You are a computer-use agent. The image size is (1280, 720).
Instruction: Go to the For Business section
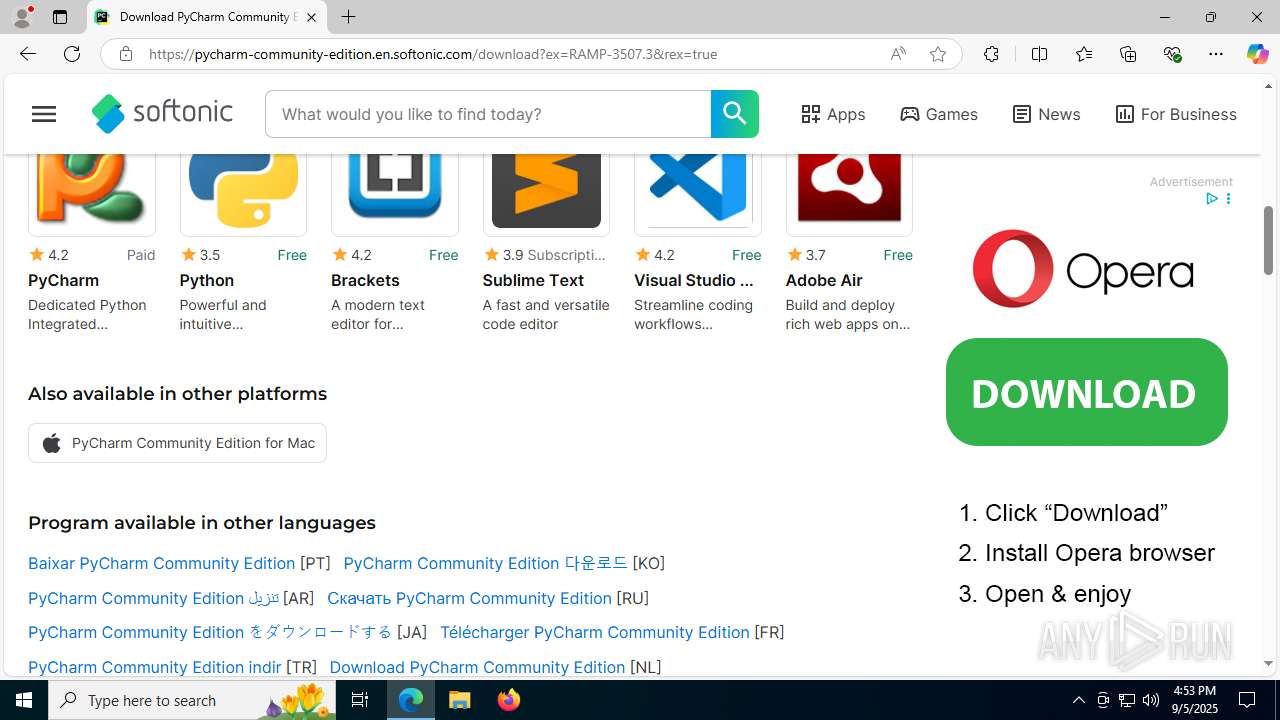click(x=1176, y=114)
